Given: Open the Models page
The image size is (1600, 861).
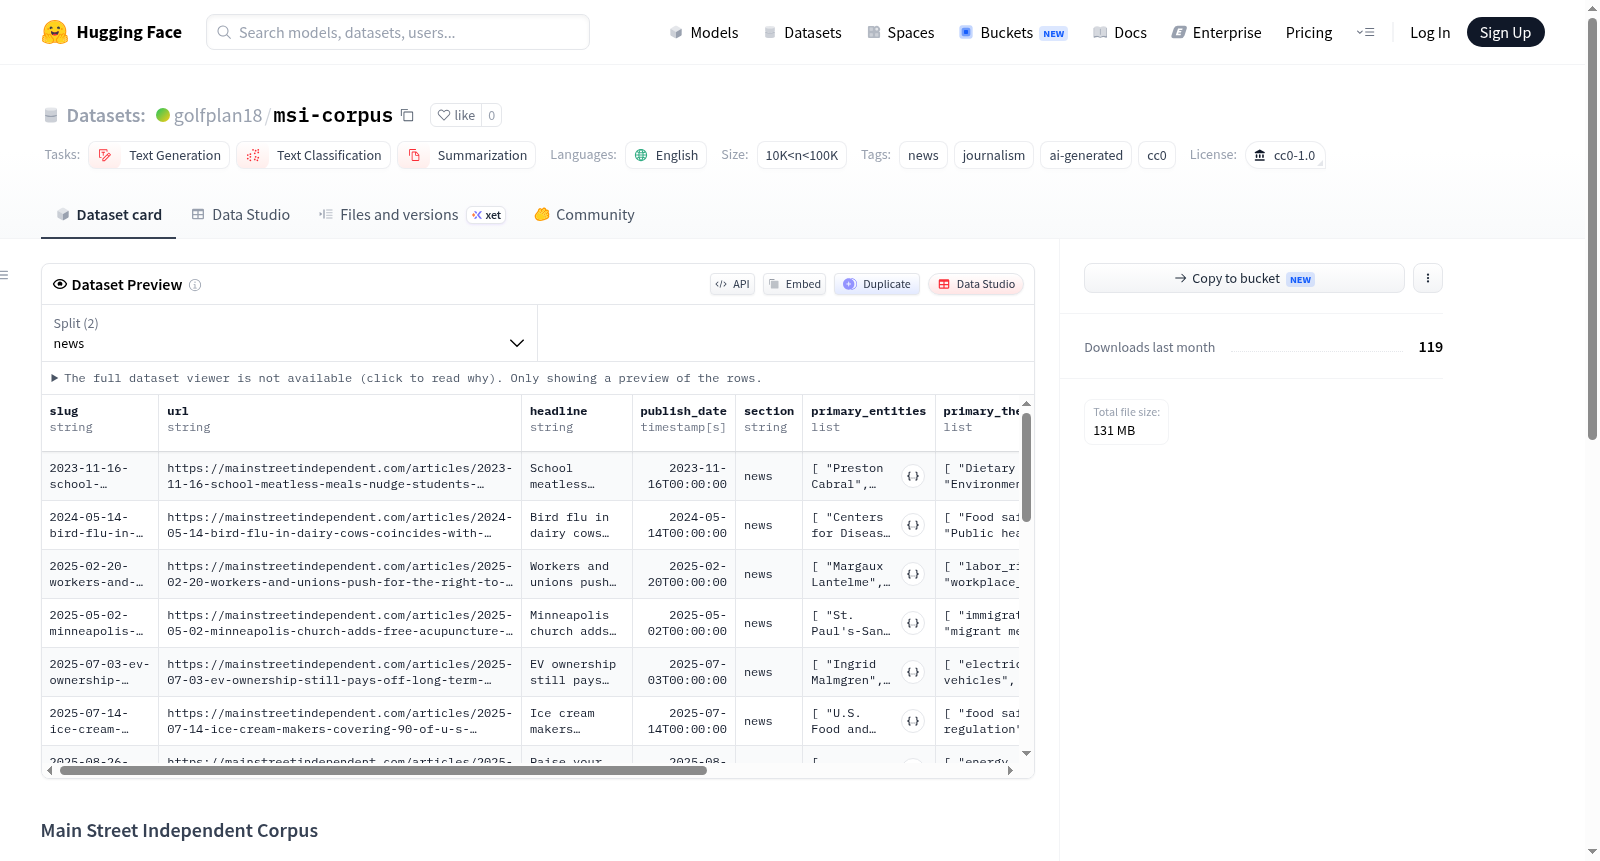Looking at the screenshot, I should click(704, 32).
